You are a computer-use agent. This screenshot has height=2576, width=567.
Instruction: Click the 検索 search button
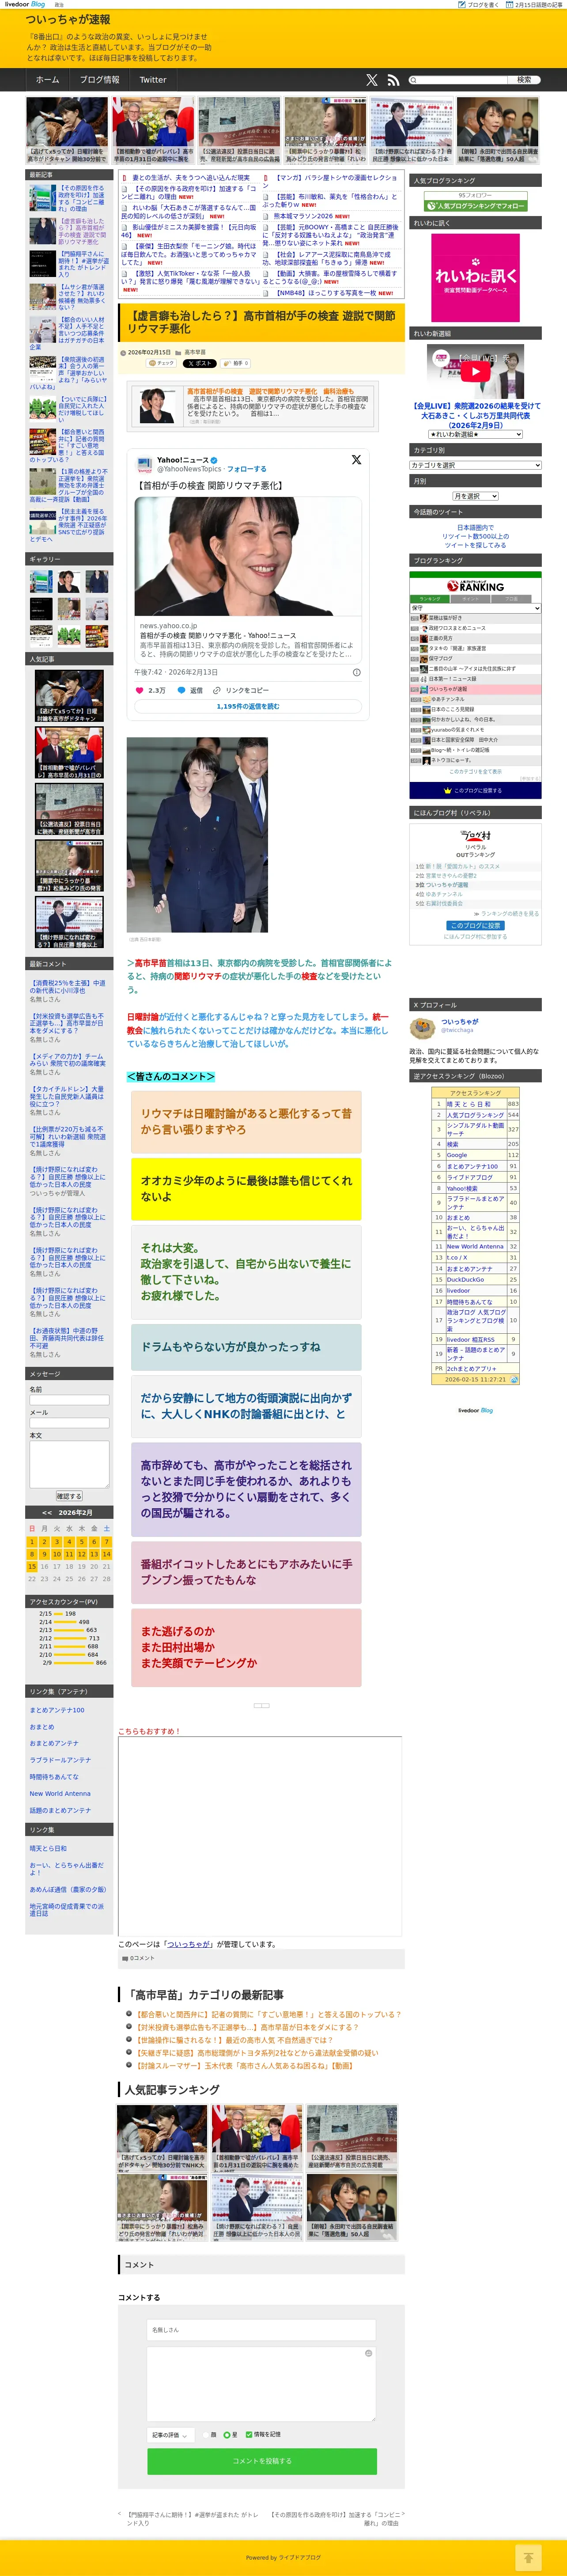coord(524,80)
